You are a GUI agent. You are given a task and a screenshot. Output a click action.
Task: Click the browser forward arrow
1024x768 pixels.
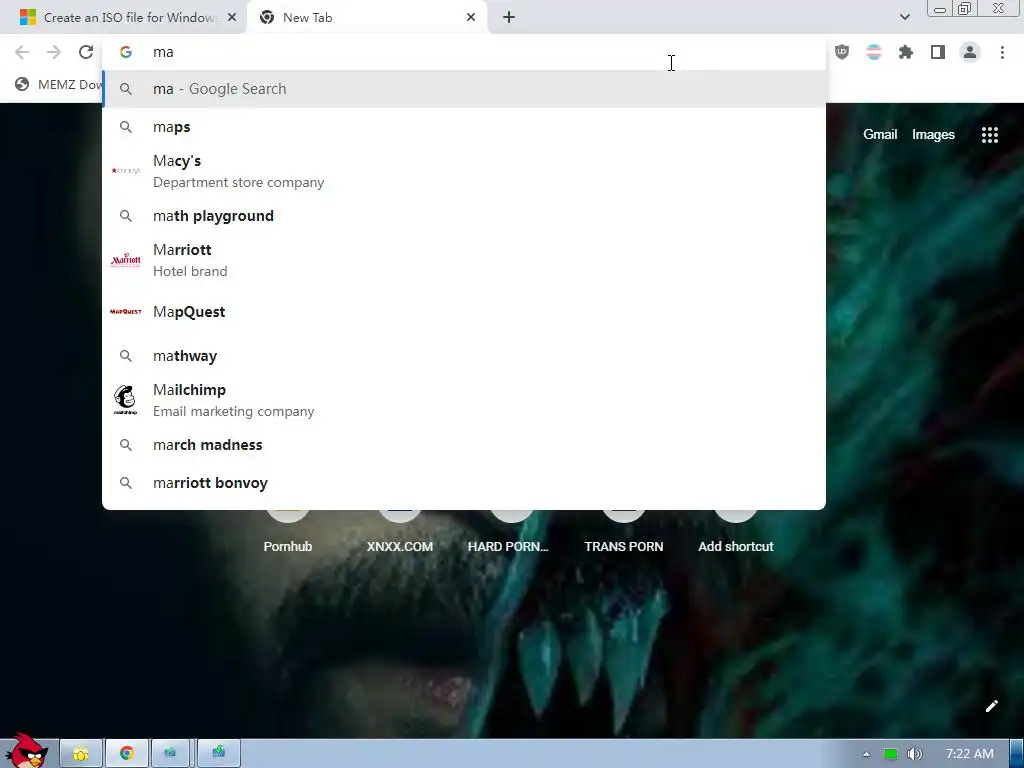(54, 52)
